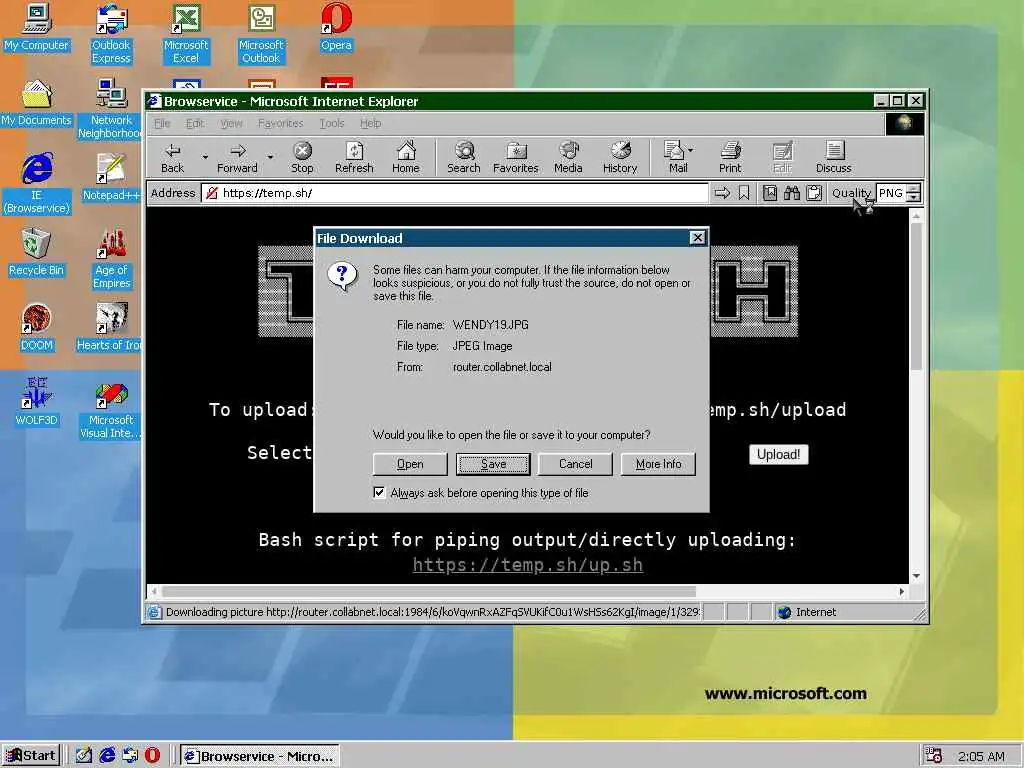Open the Back button history dropdown arrow

click(x=205, y=157)
